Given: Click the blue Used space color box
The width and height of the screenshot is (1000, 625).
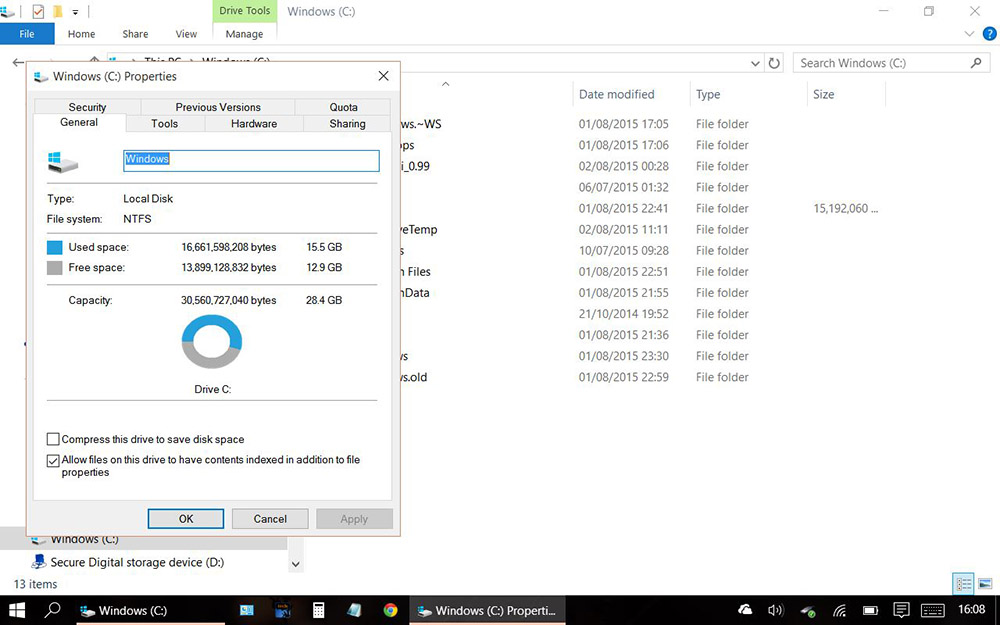Looking at the screenshot, I should [55, 247].
